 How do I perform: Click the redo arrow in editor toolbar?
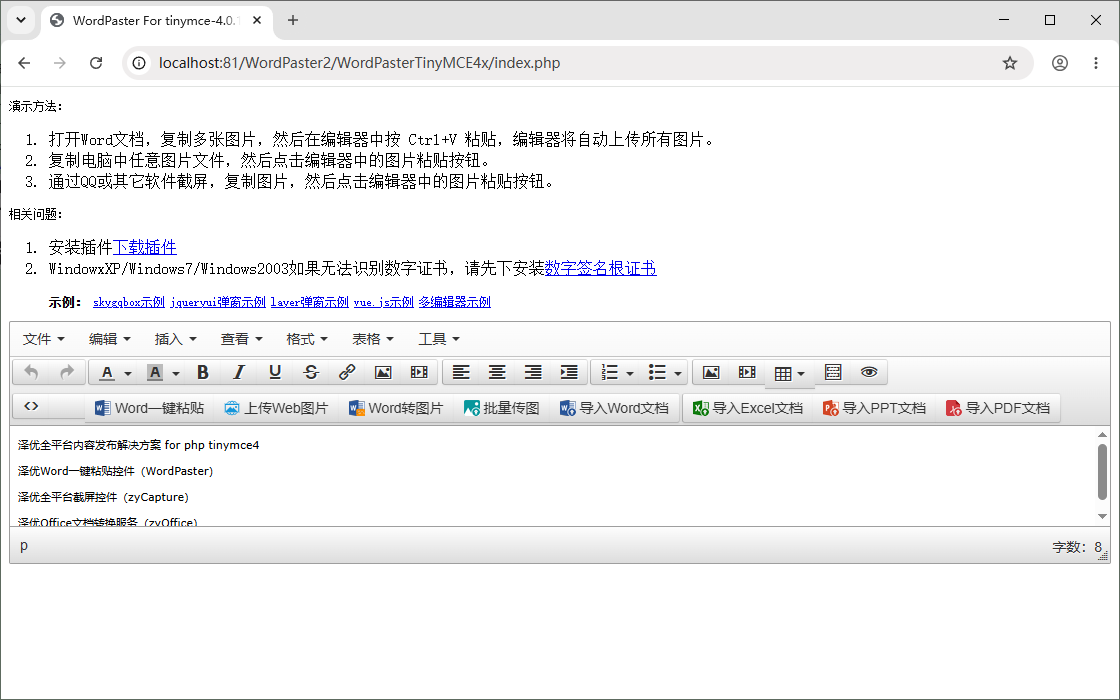[66, 372]
